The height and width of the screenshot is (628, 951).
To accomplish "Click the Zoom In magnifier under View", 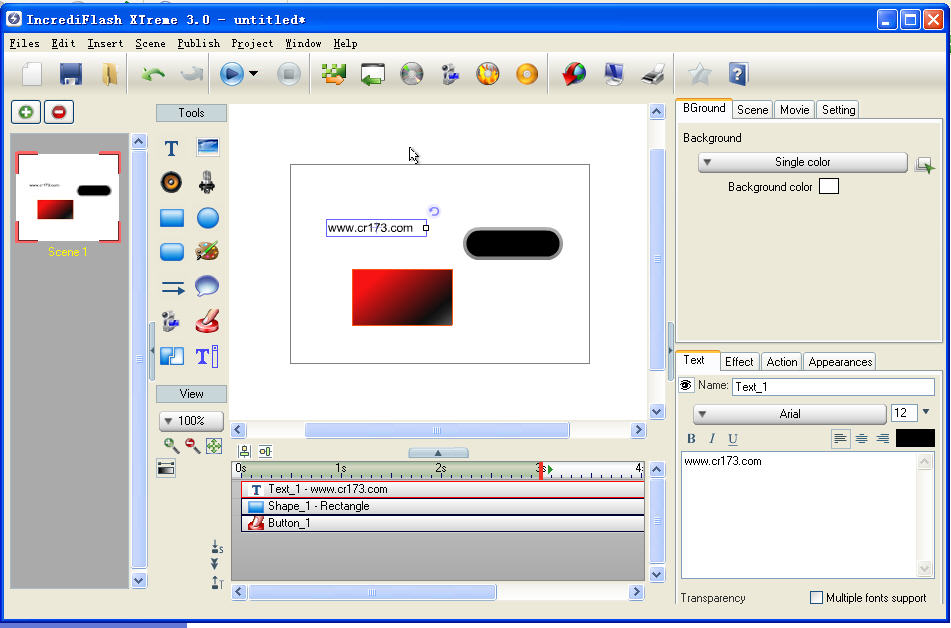I will pos(170,445).
